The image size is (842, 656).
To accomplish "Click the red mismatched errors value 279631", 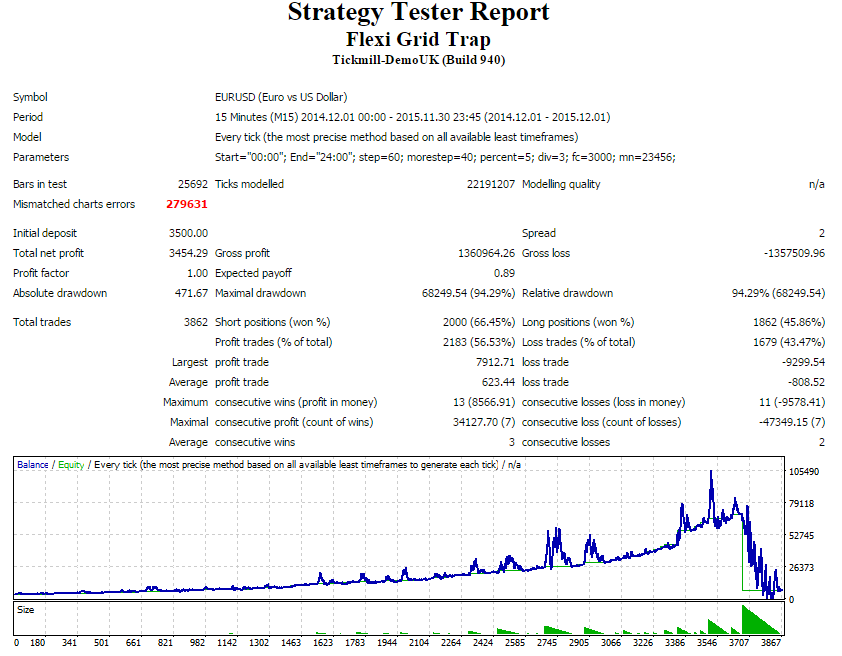I will pyautogui.click(x=186, y=204).
